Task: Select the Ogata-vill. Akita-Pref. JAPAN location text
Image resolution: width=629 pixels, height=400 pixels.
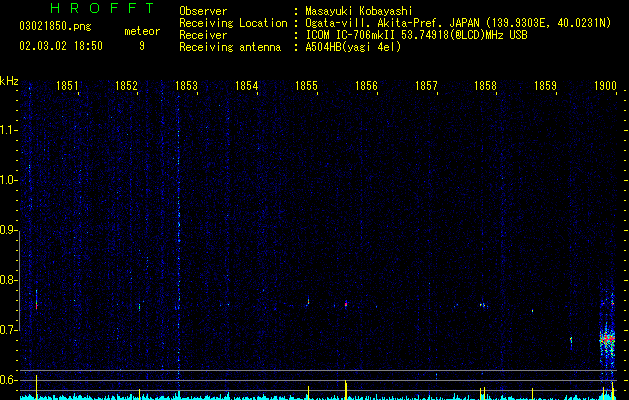Action: point(458,23)
